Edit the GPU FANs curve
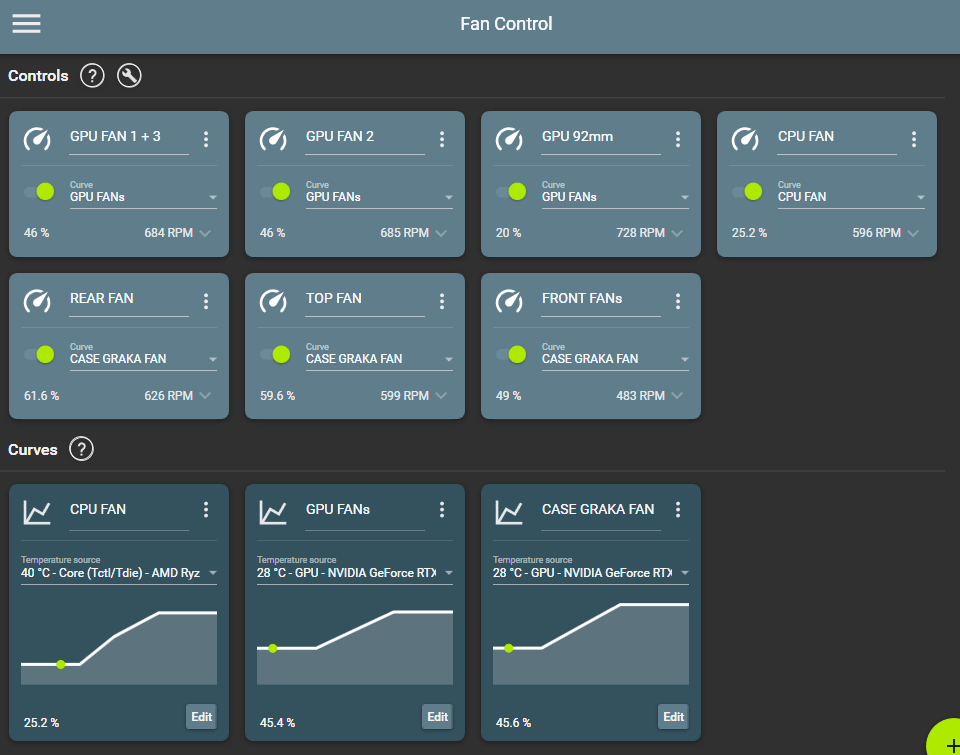The image size is (960, 755). [x=437, y=716]
